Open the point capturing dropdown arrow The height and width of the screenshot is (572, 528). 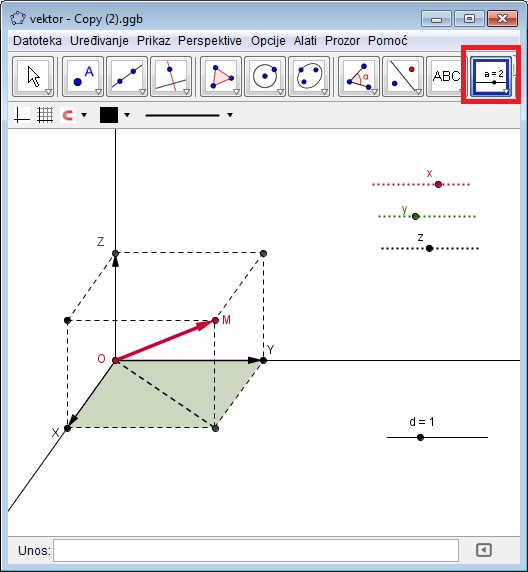(x=84, y=115)
